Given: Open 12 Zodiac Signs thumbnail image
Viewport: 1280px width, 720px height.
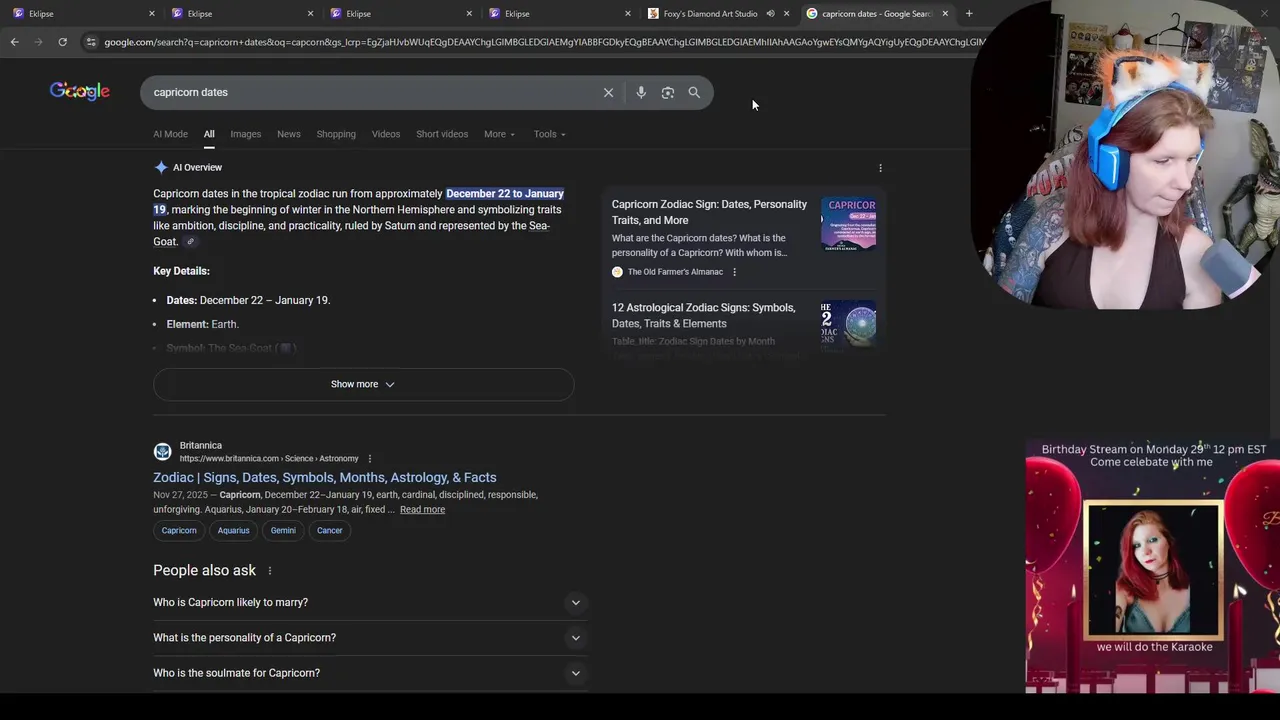Looking at the screenshot, I should click(x=848, y=324).
